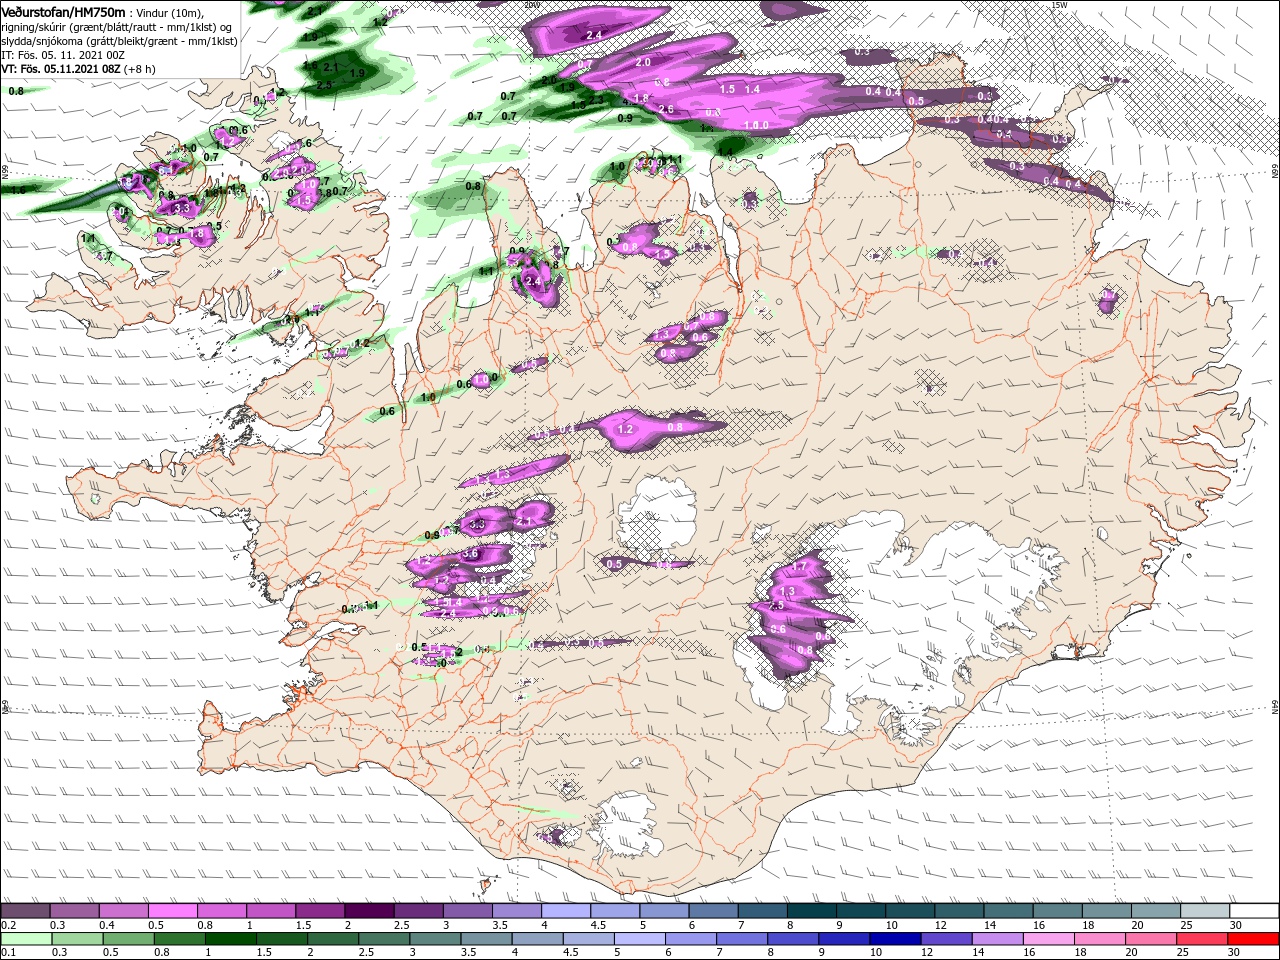Click the top legend swatch between 8 and 9
1280x960 pixels.
(812, 911)
